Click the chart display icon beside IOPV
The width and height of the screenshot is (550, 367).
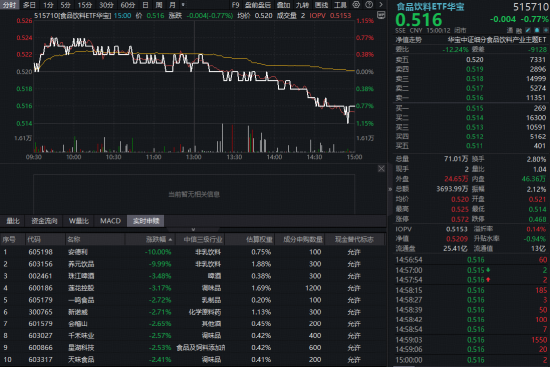tap(381, 15)
